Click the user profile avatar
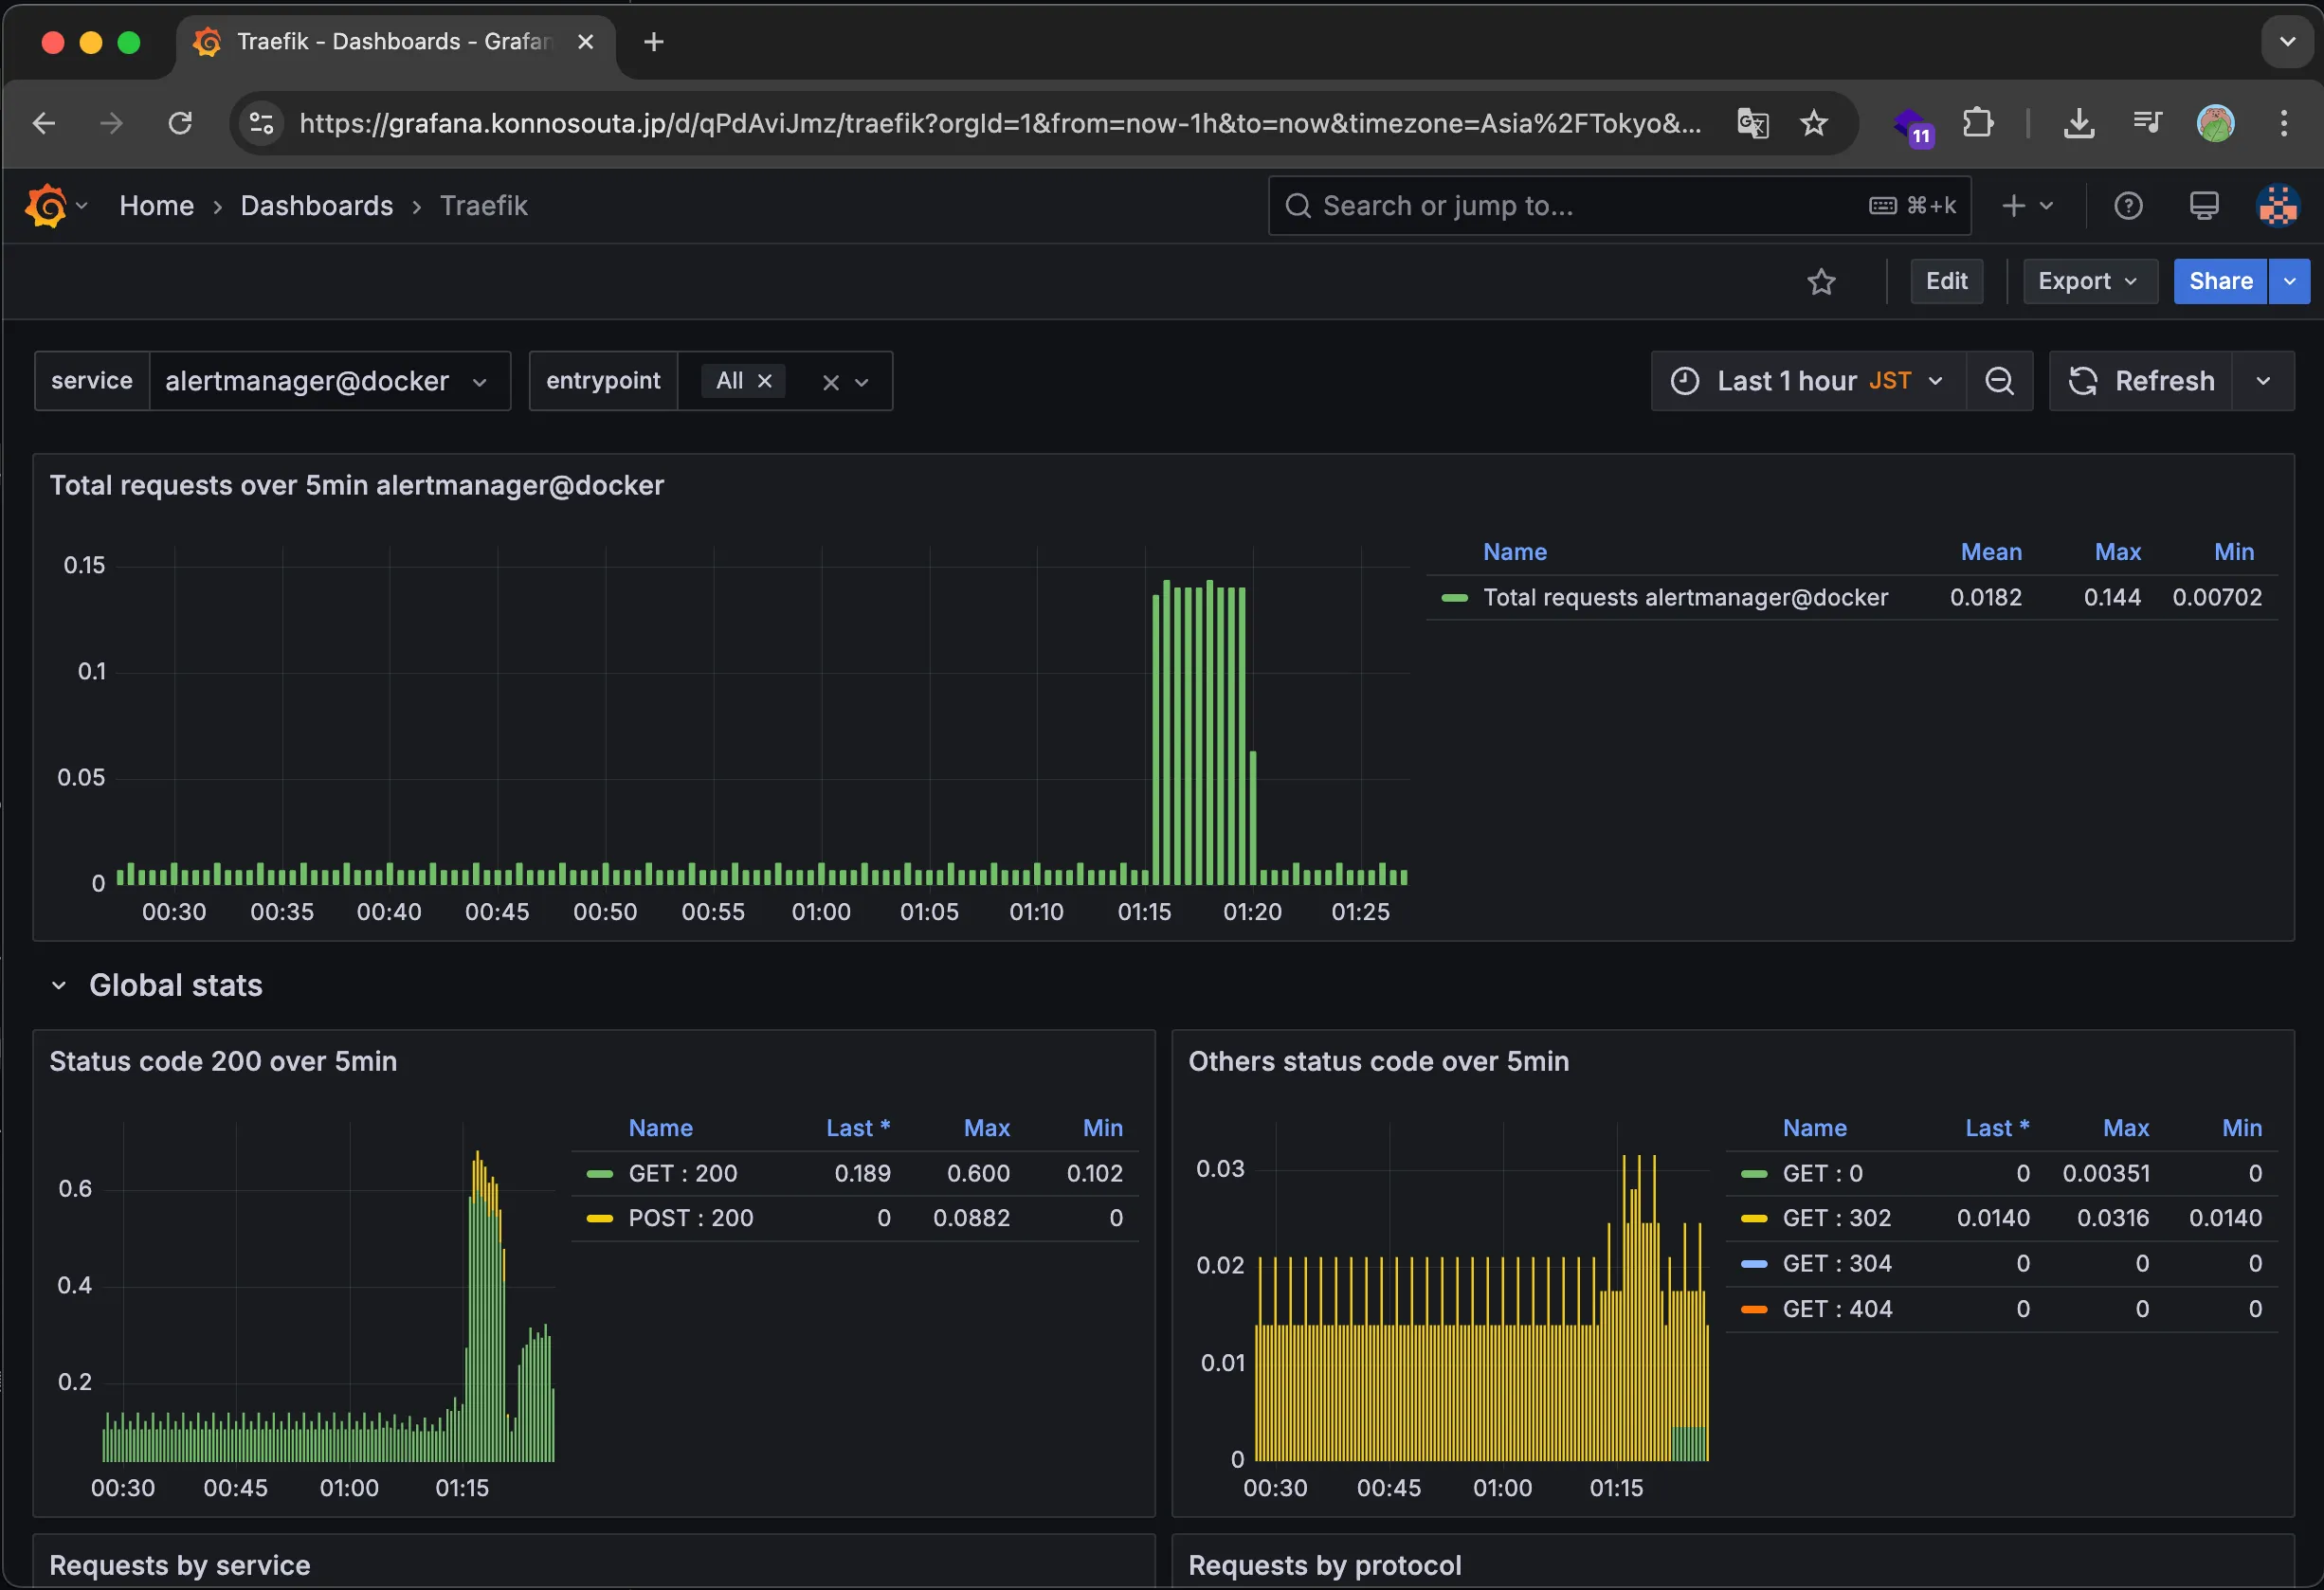 click(x=2277, y=206)
